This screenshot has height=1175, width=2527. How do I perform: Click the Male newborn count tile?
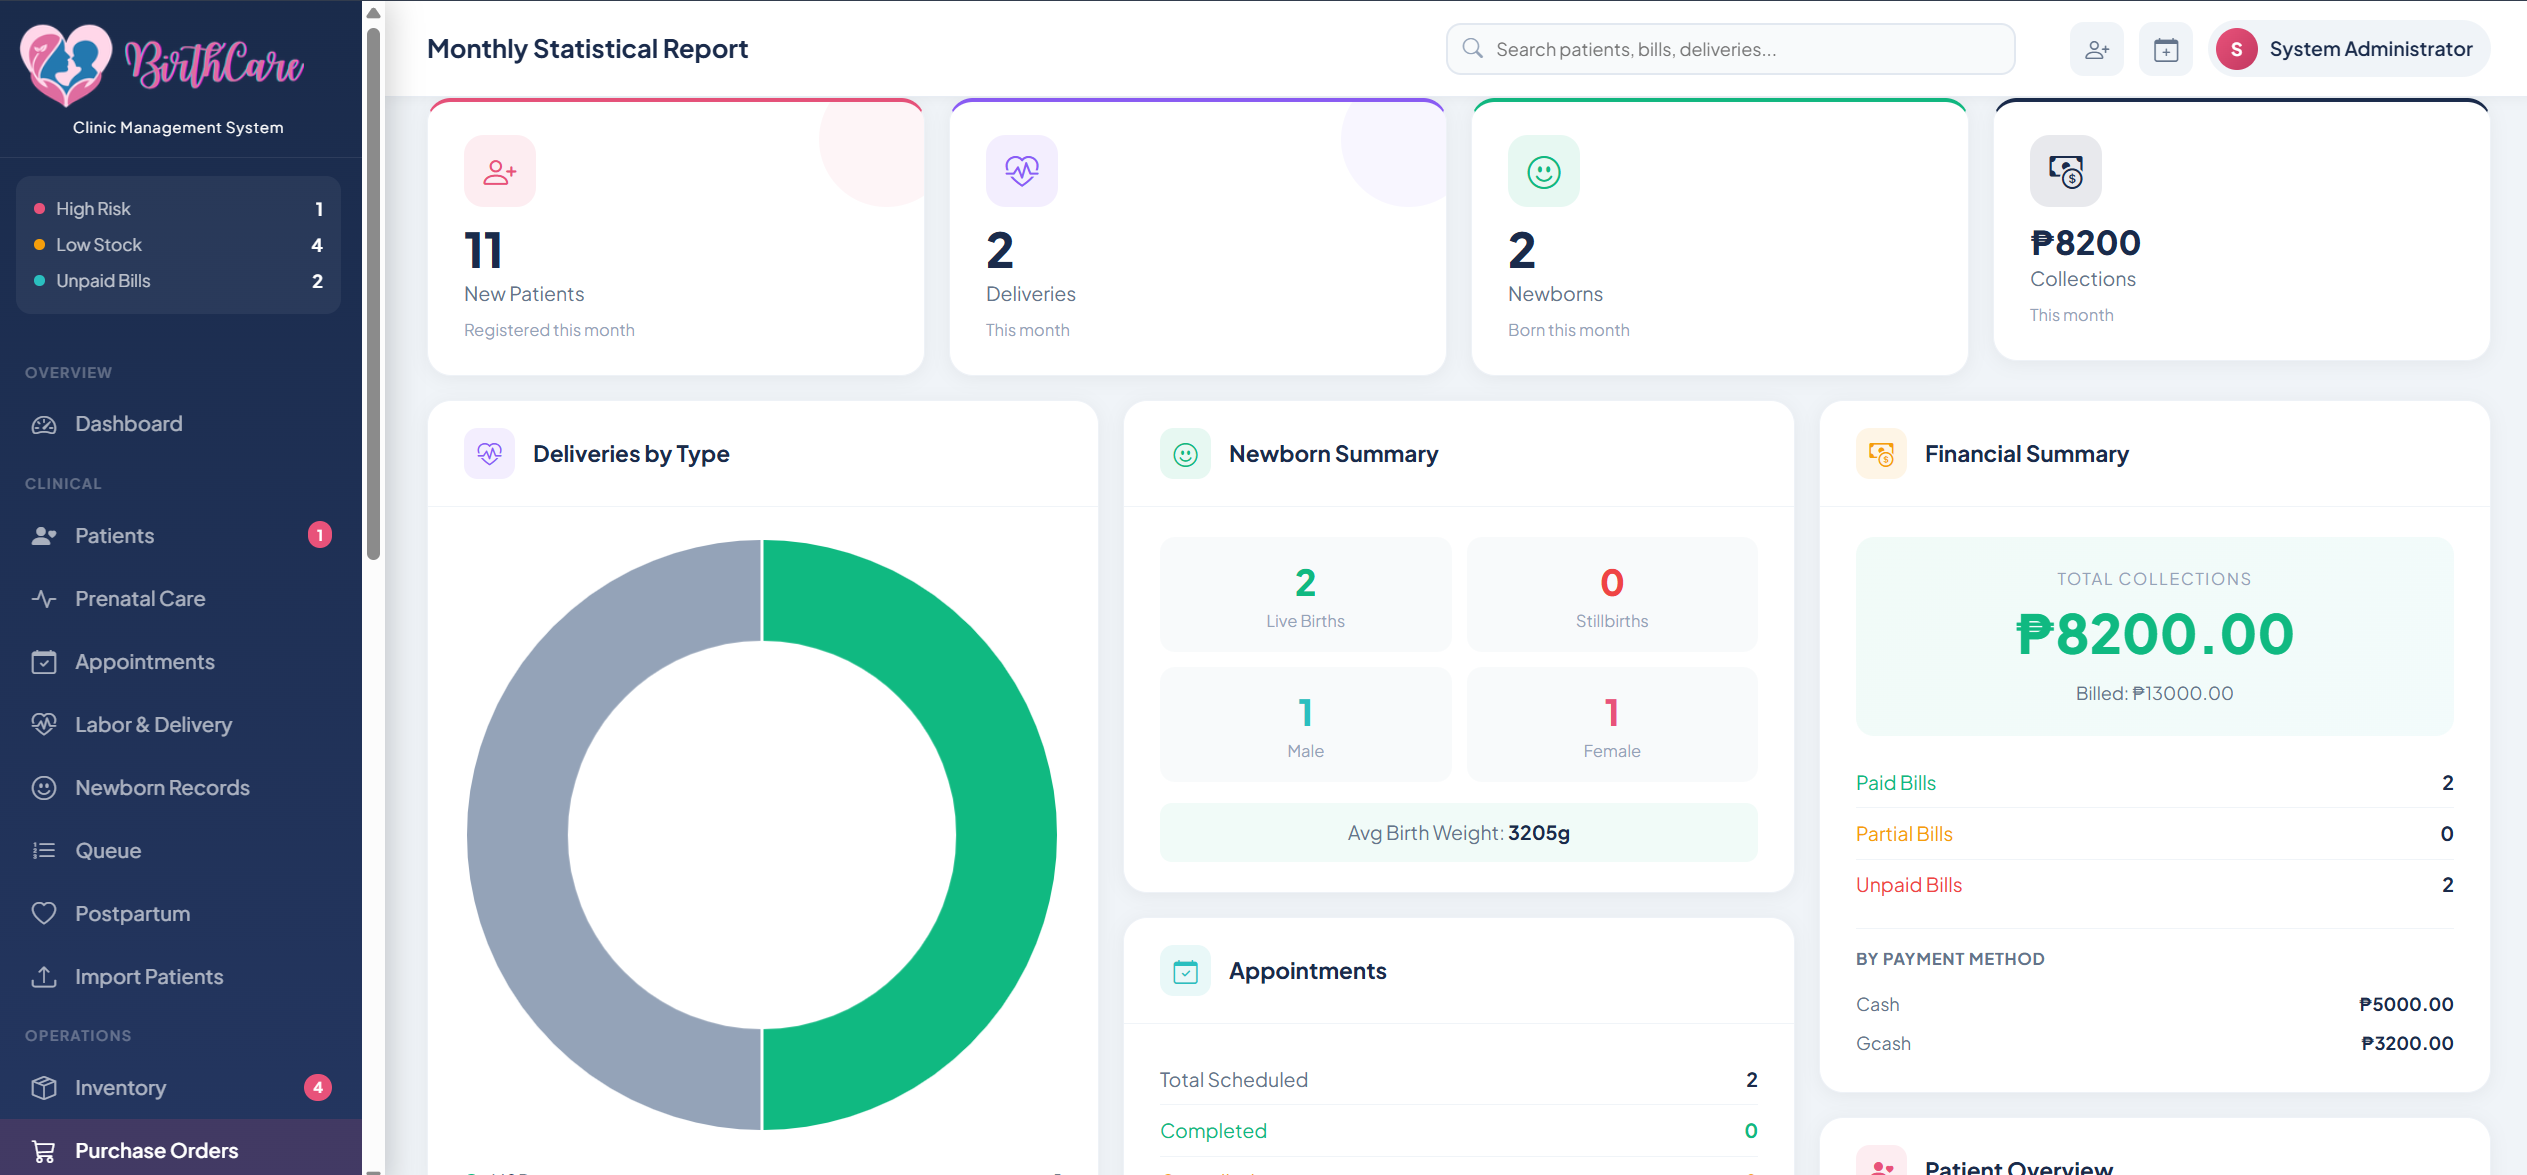point(1305,725)
